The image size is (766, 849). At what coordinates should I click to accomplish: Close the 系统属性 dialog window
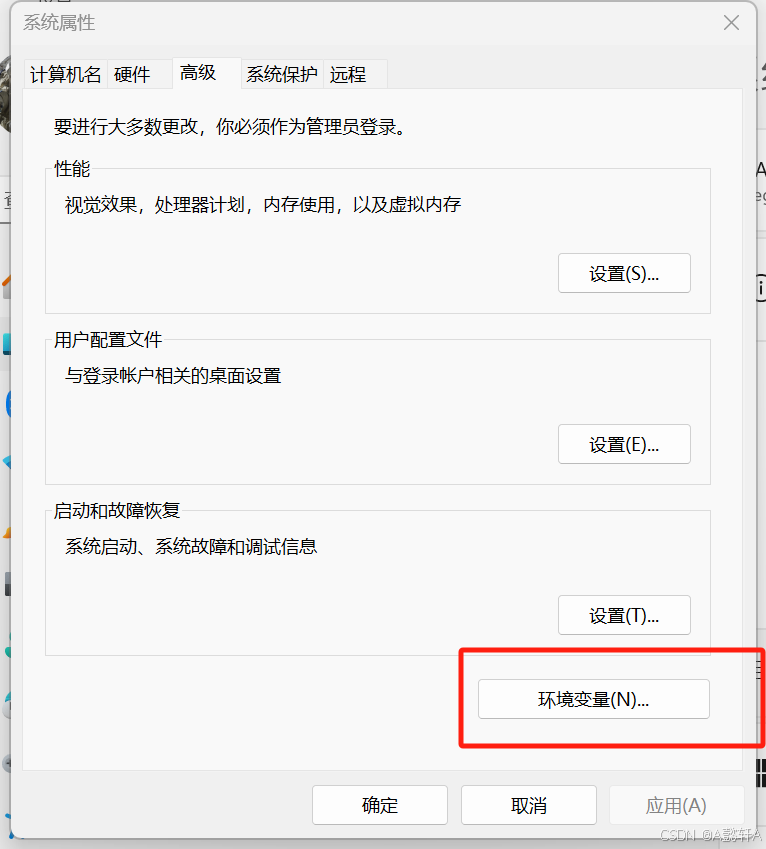point(732,22)
